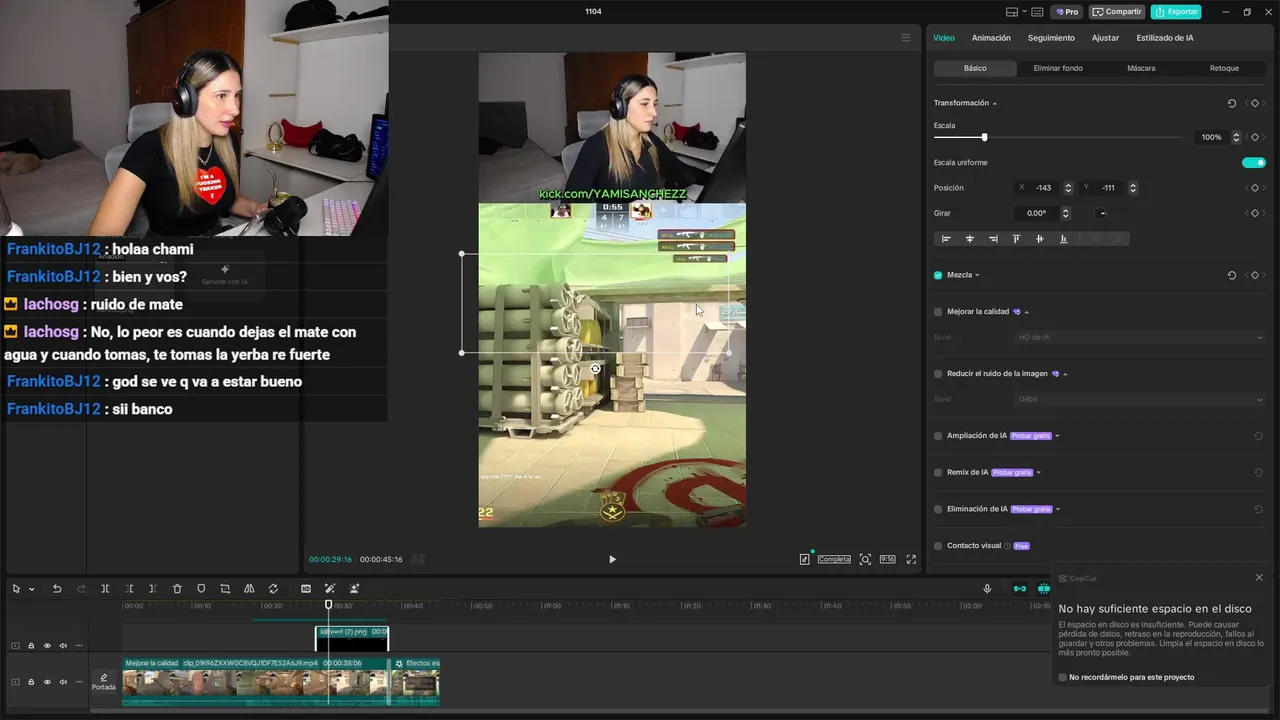Switch to the Animación tab

(991, 38)
